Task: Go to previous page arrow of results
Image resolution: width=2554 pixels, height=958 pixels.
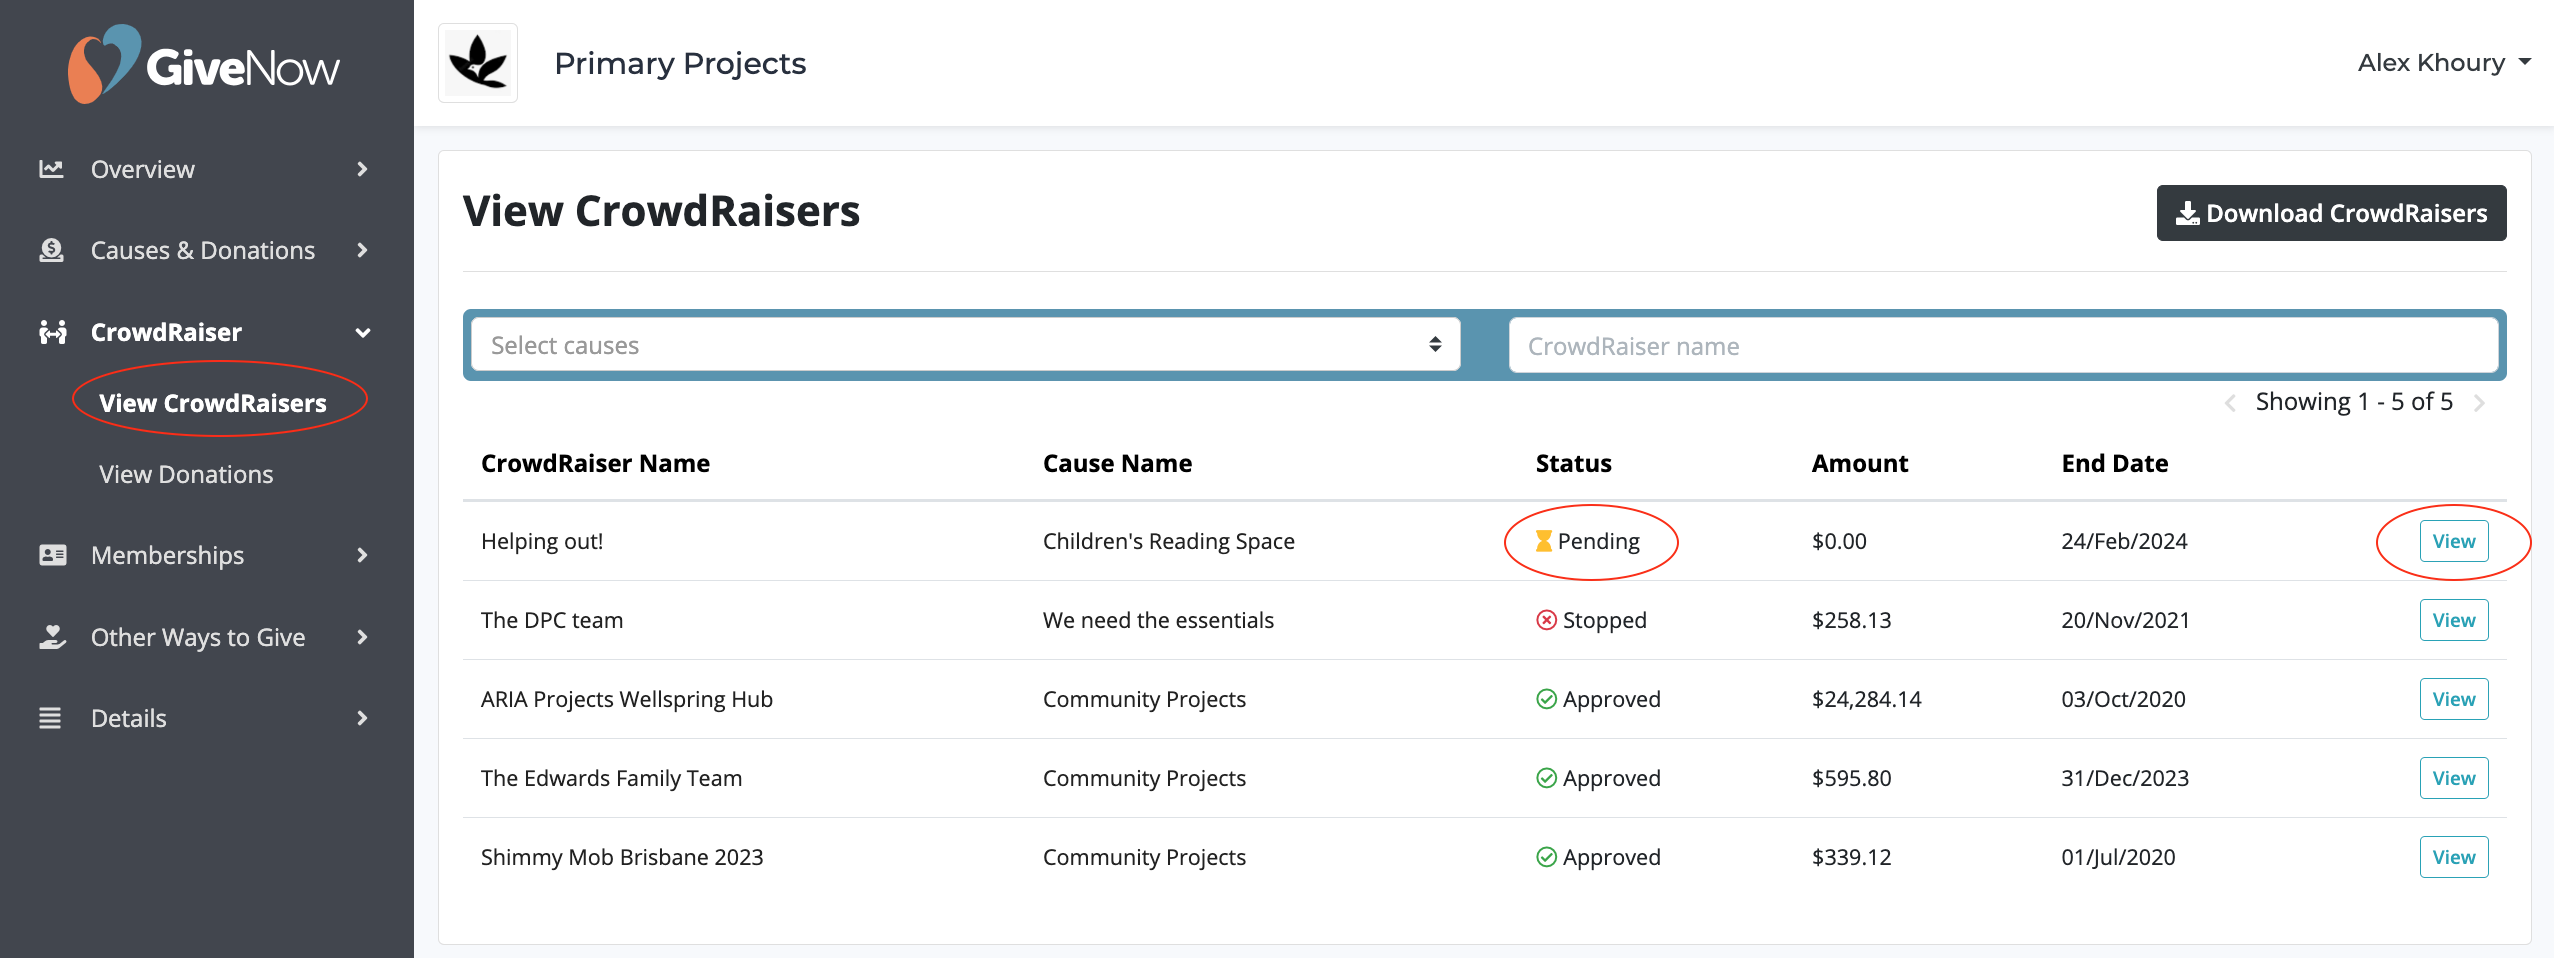Action: [2230, 403]
